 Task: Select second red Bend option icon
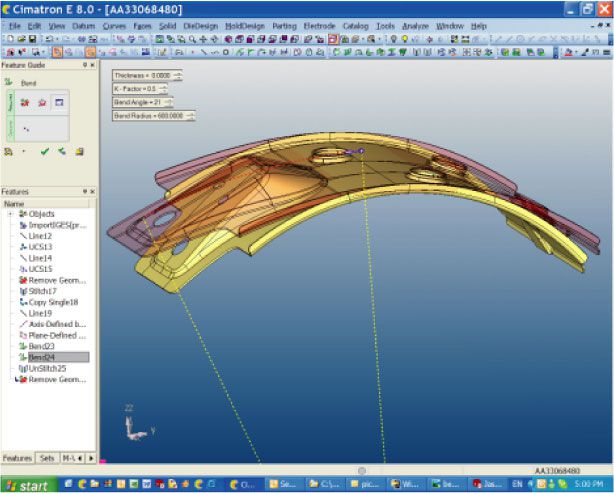coord(42,103)
